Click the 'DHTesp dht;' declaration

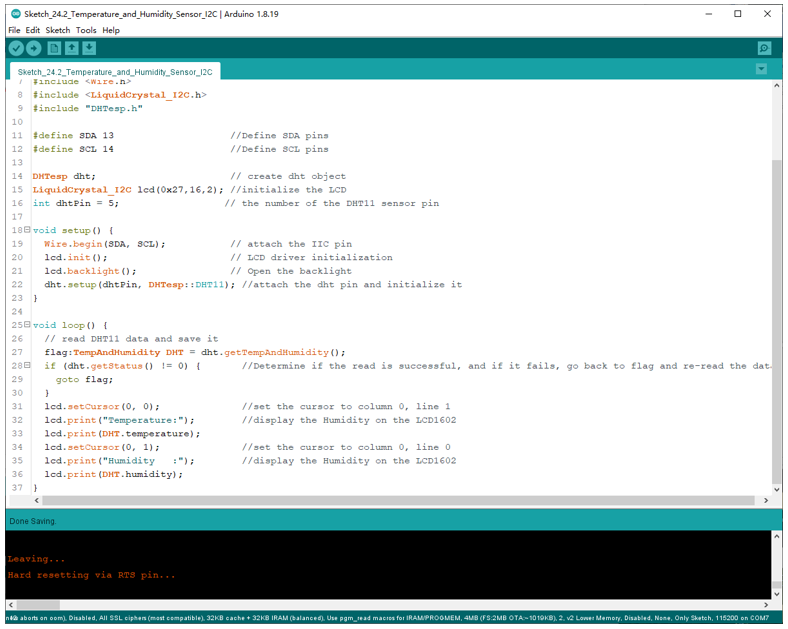tap(64, 176)
